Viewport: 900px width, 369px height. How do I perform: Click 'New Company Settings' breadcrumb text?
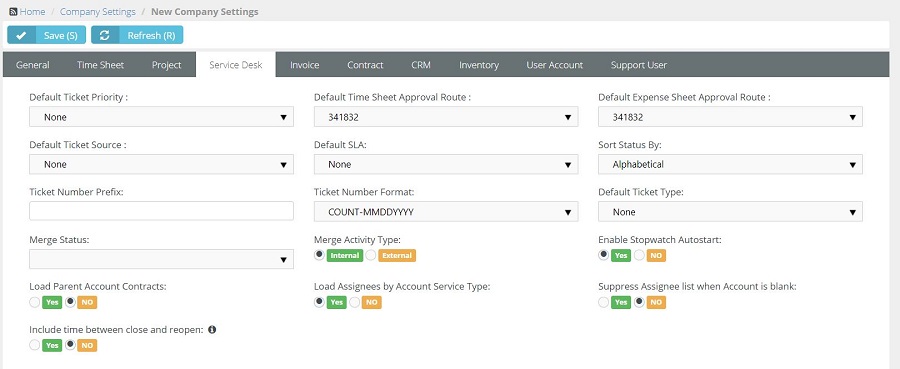tap(205, 11)
